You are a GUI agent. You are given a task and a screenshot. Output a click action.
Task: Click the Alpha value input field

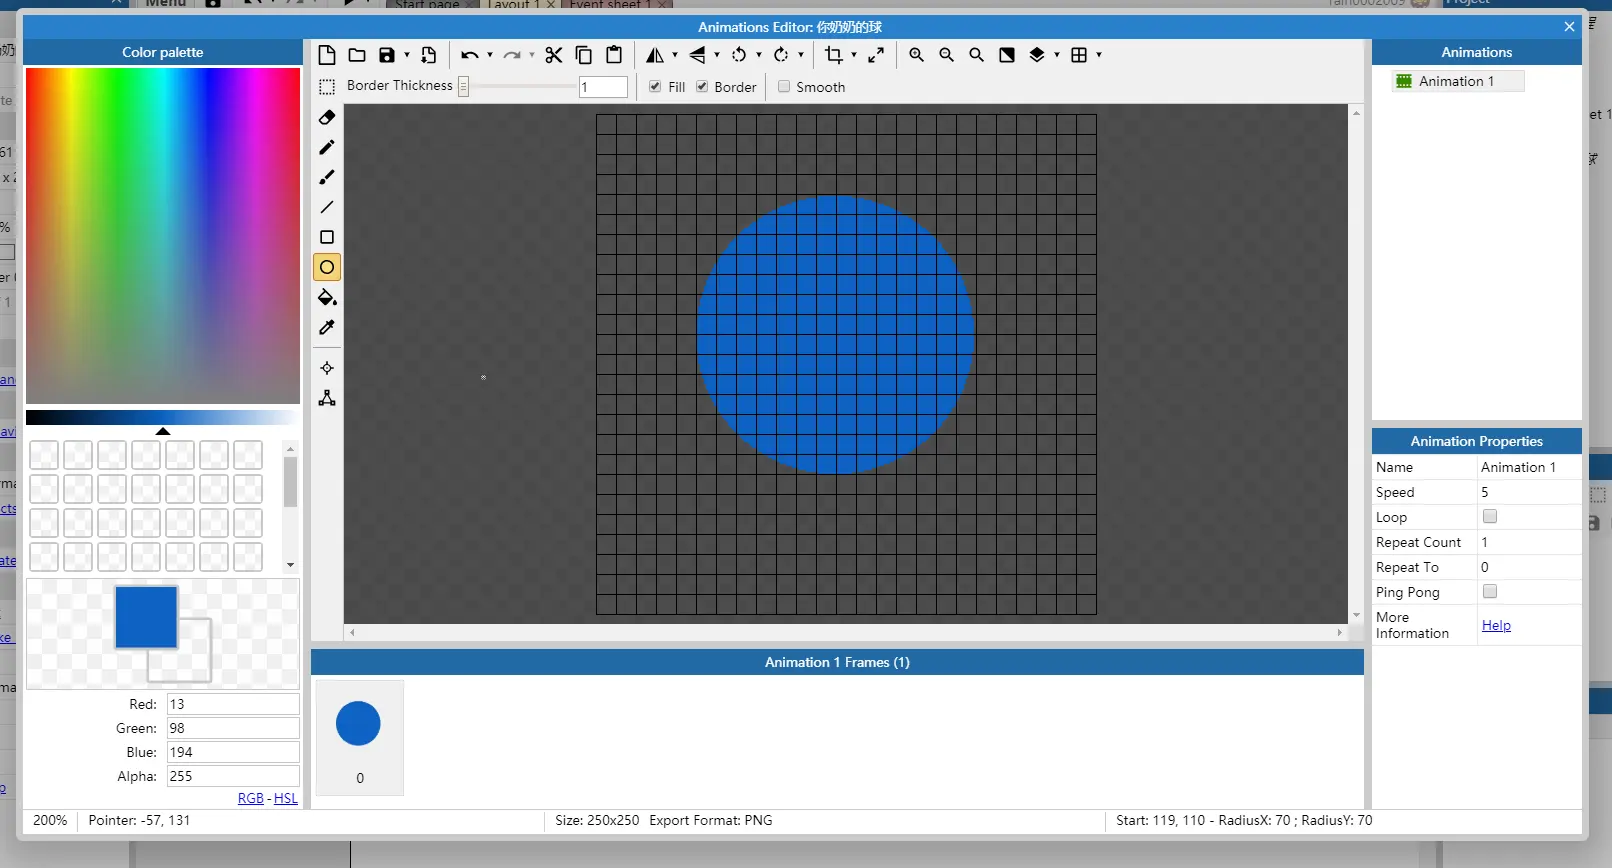233,776
